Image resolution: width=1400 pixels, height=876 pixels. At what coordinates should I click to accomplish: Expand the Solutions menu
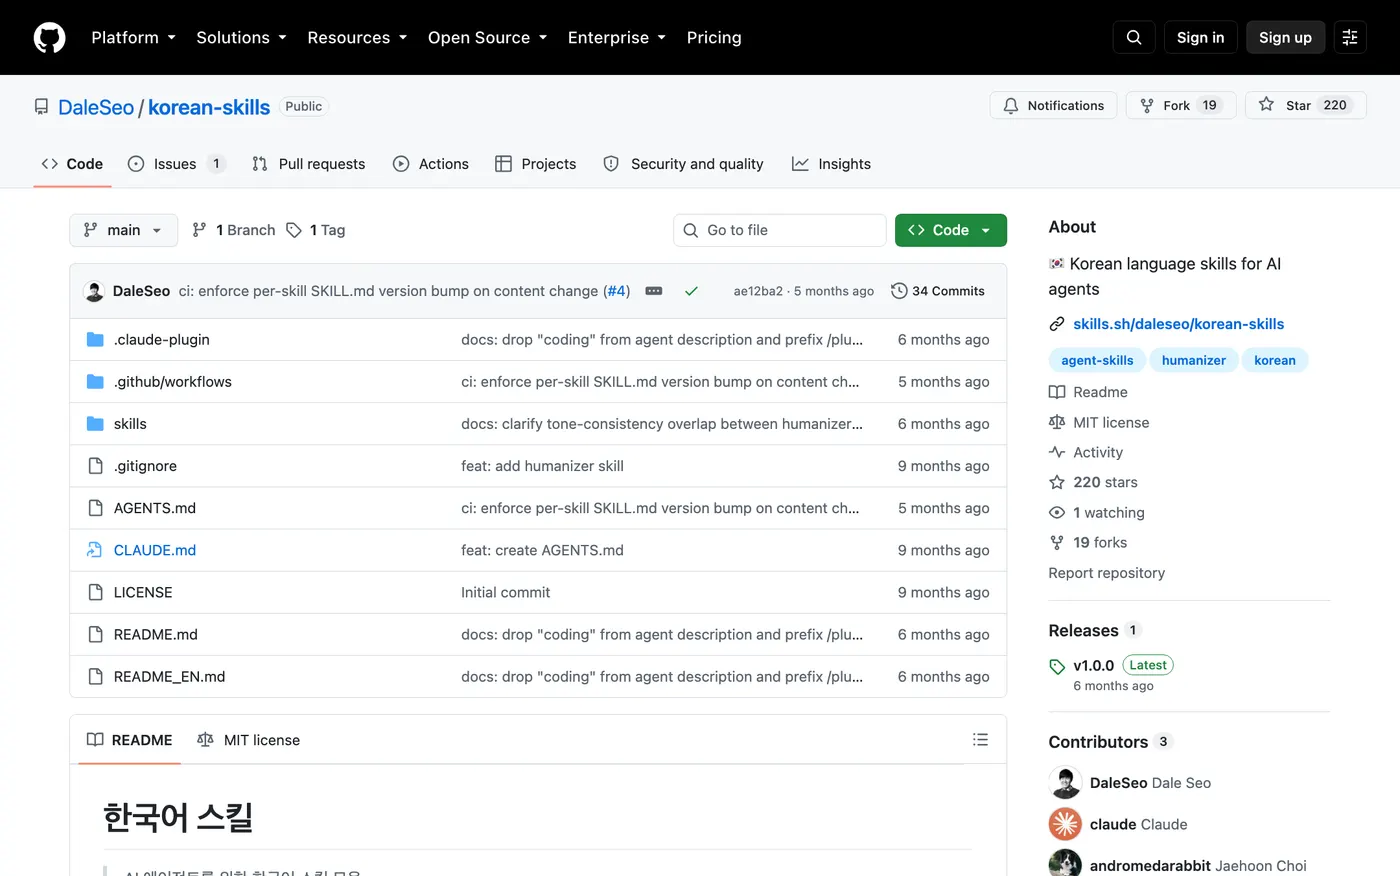241,37
